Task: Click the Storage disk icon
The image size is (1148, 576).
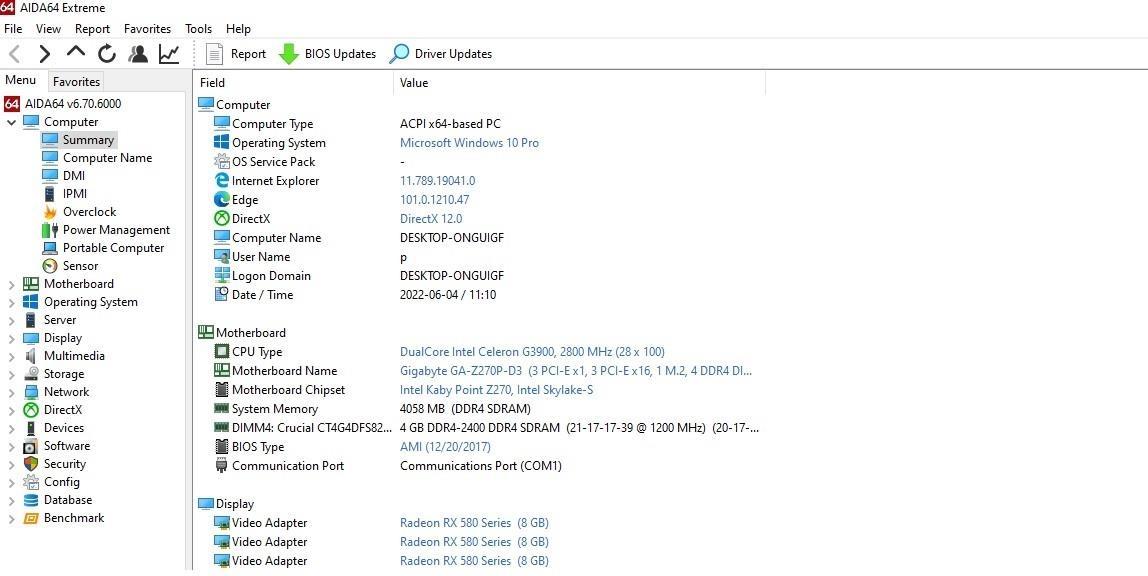Action: [x=31, y=374]
